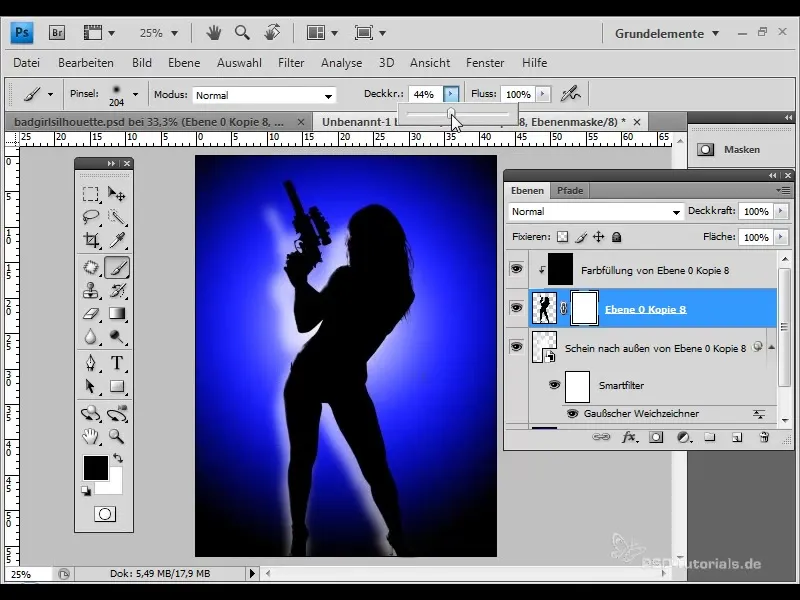Open the Grundelemente workspace switcher
The image size is (800, 600).
[x=667, y=34]
